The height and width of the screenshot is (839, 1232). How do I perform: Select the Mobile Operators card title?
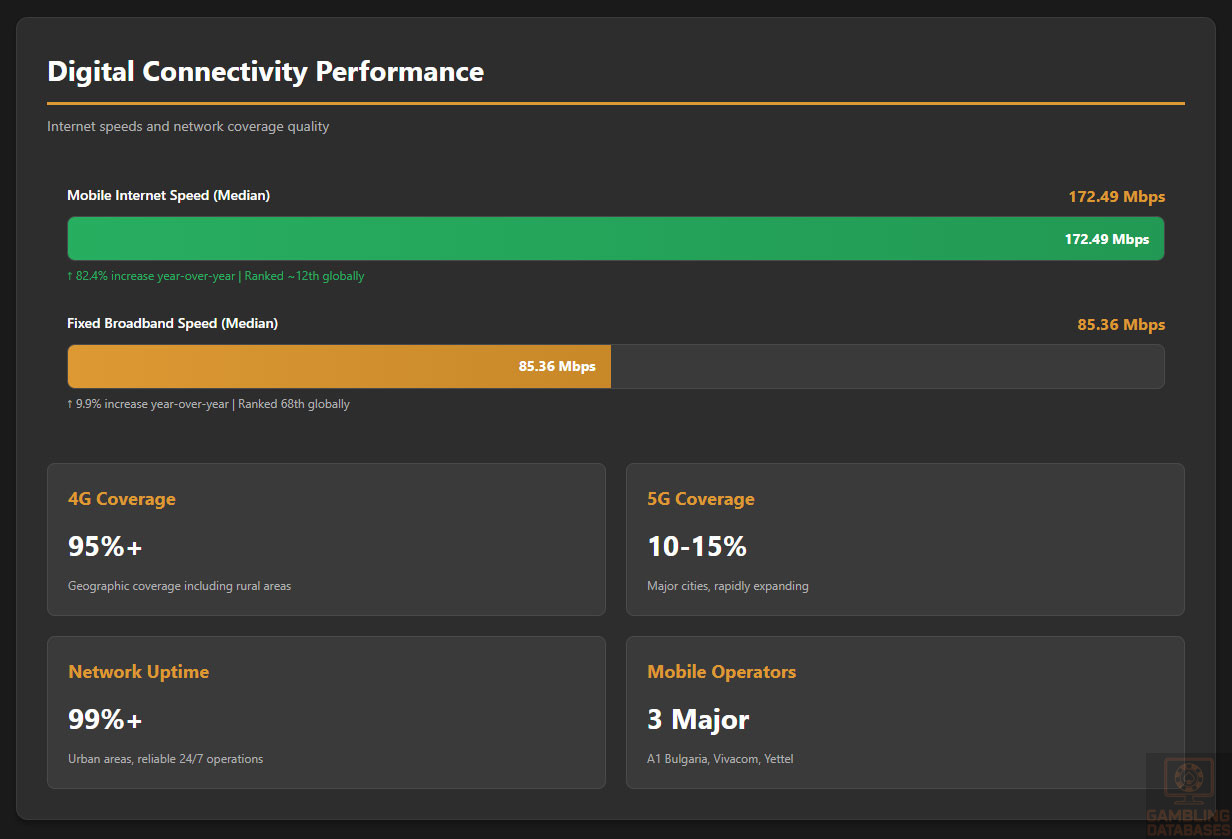tap(721, 672)
